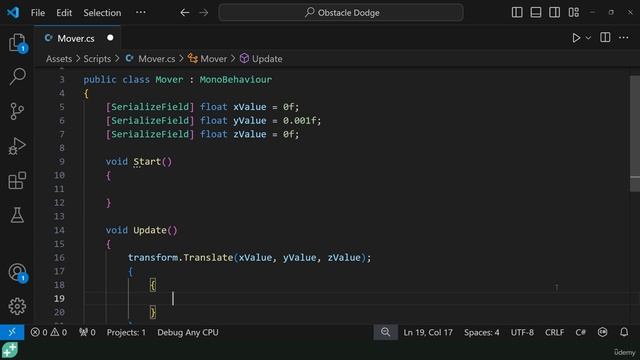Screen dimensions: 640x360
Task: Open the Update method breadcrumb
Action: coord(261,59)
